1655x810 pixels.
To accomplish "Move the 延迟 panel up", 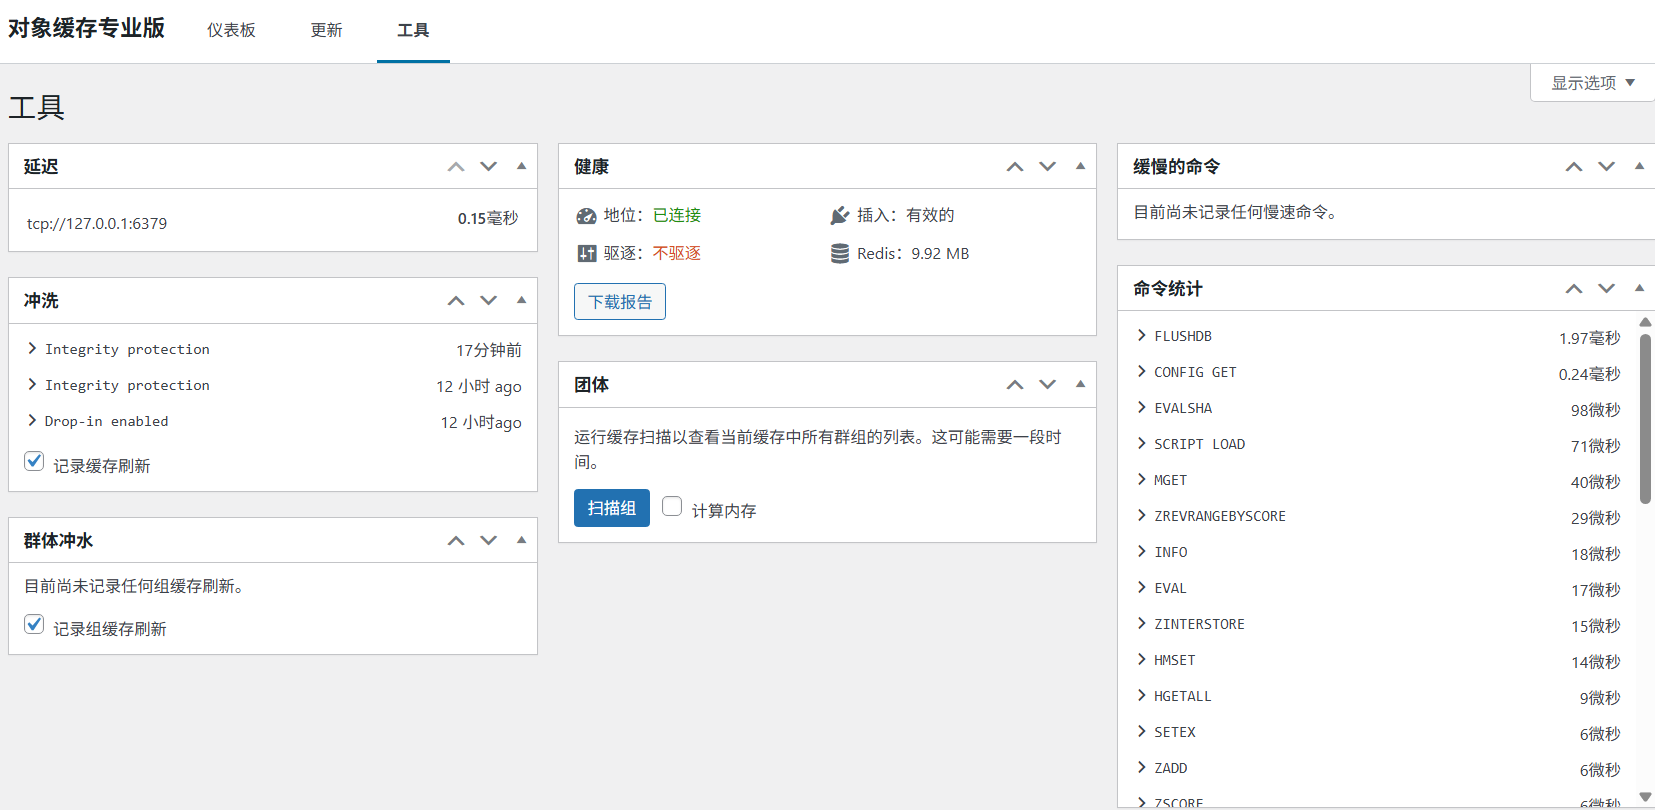I will [x=456, y=167].
